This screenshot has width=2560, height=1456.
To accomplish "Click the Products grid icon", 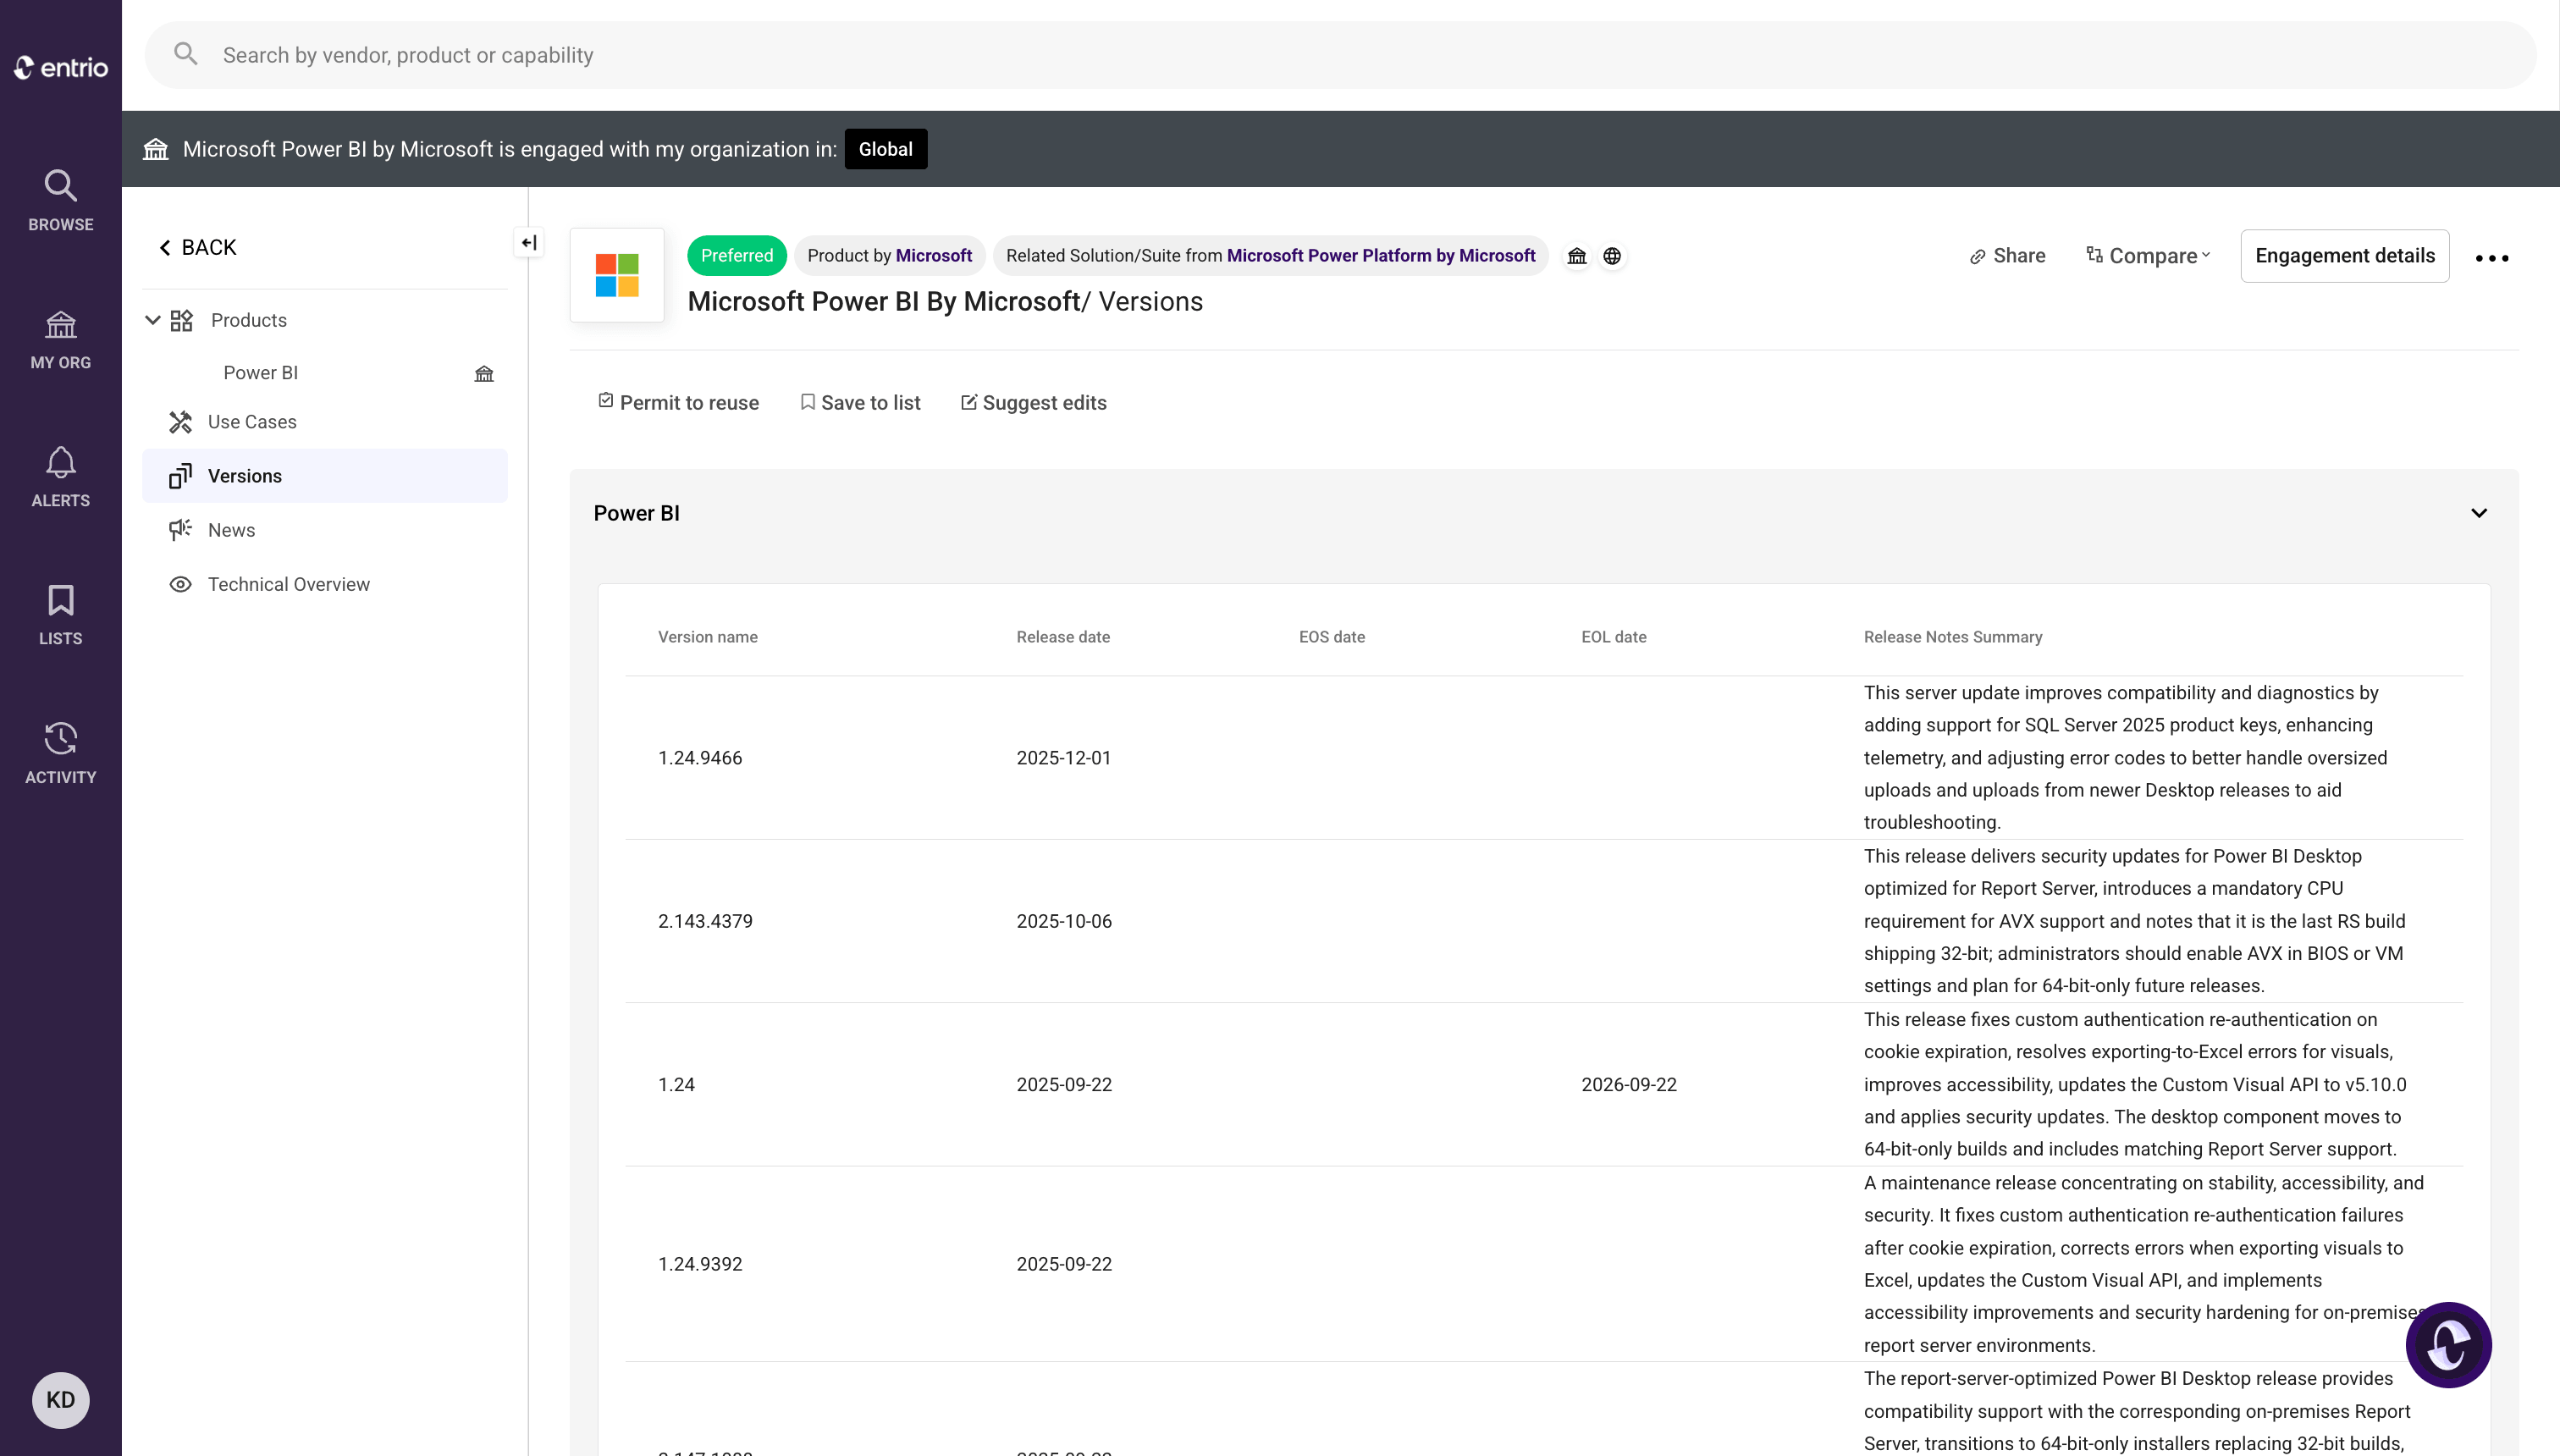I will (181, 320).
